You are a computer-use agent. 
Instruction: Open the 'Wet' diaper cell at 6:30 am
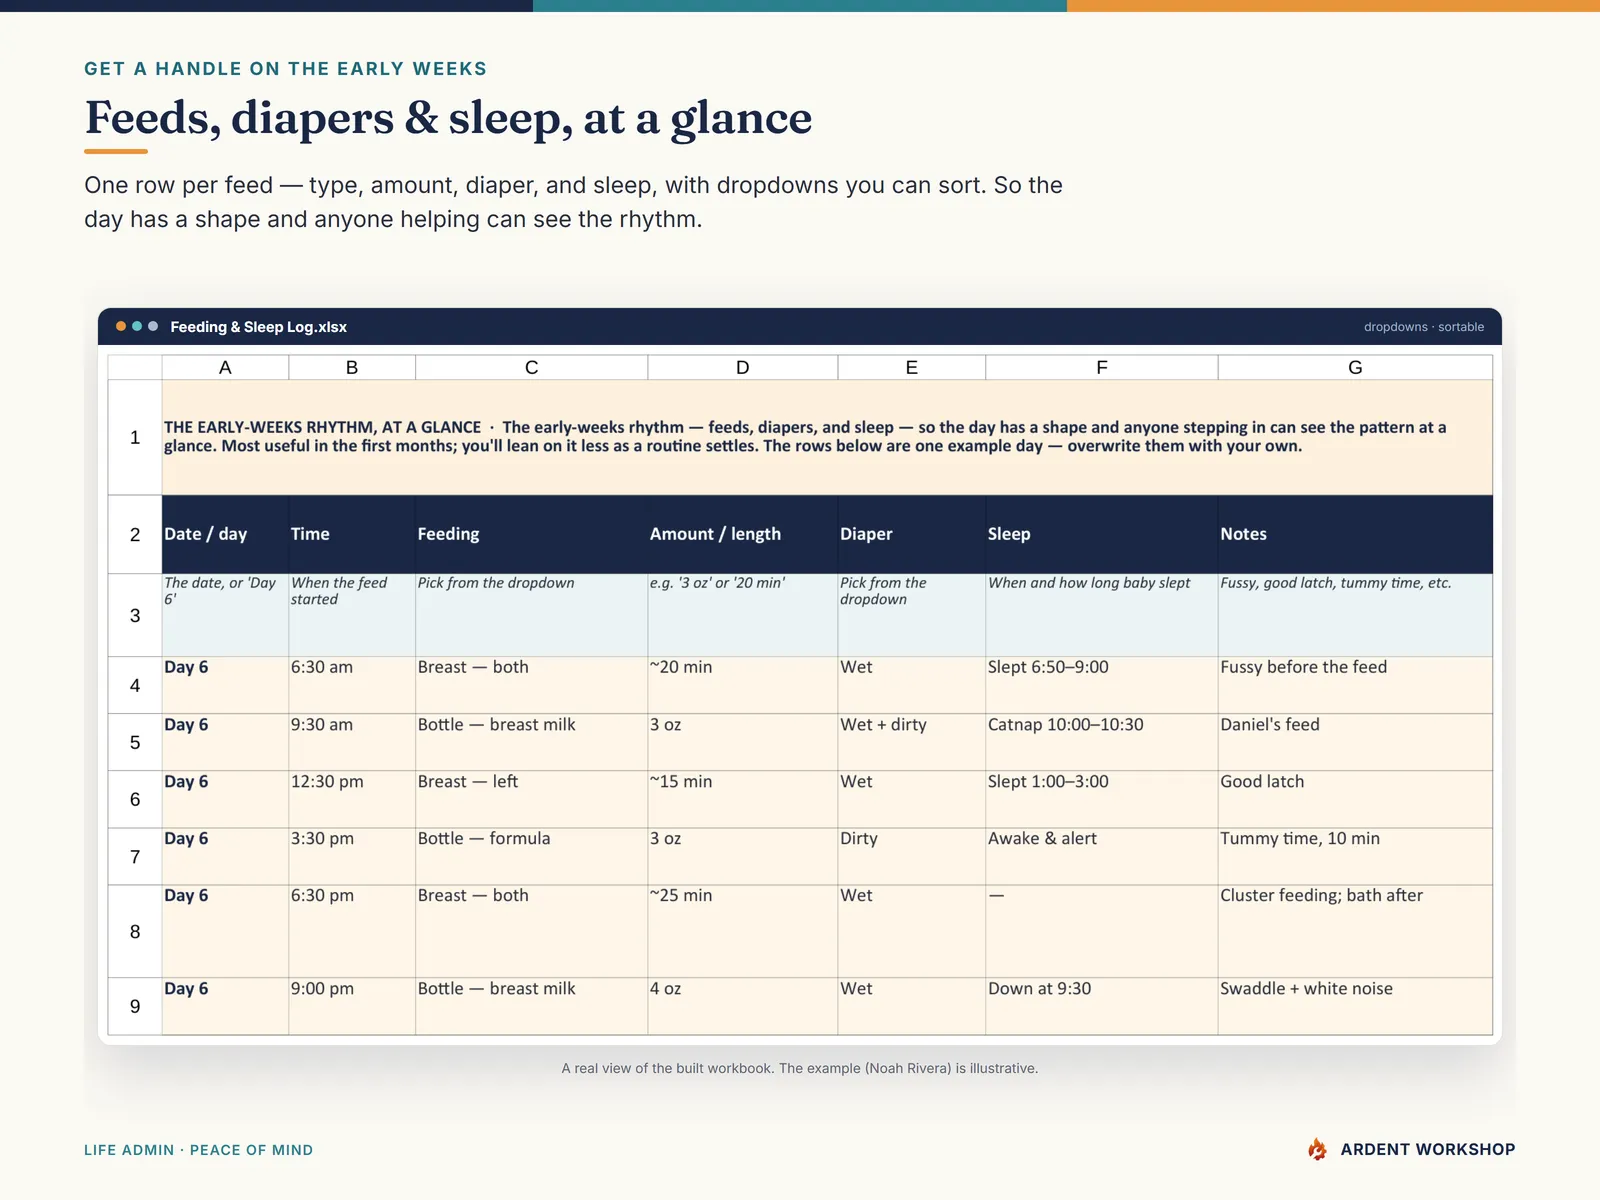point(912,685)
